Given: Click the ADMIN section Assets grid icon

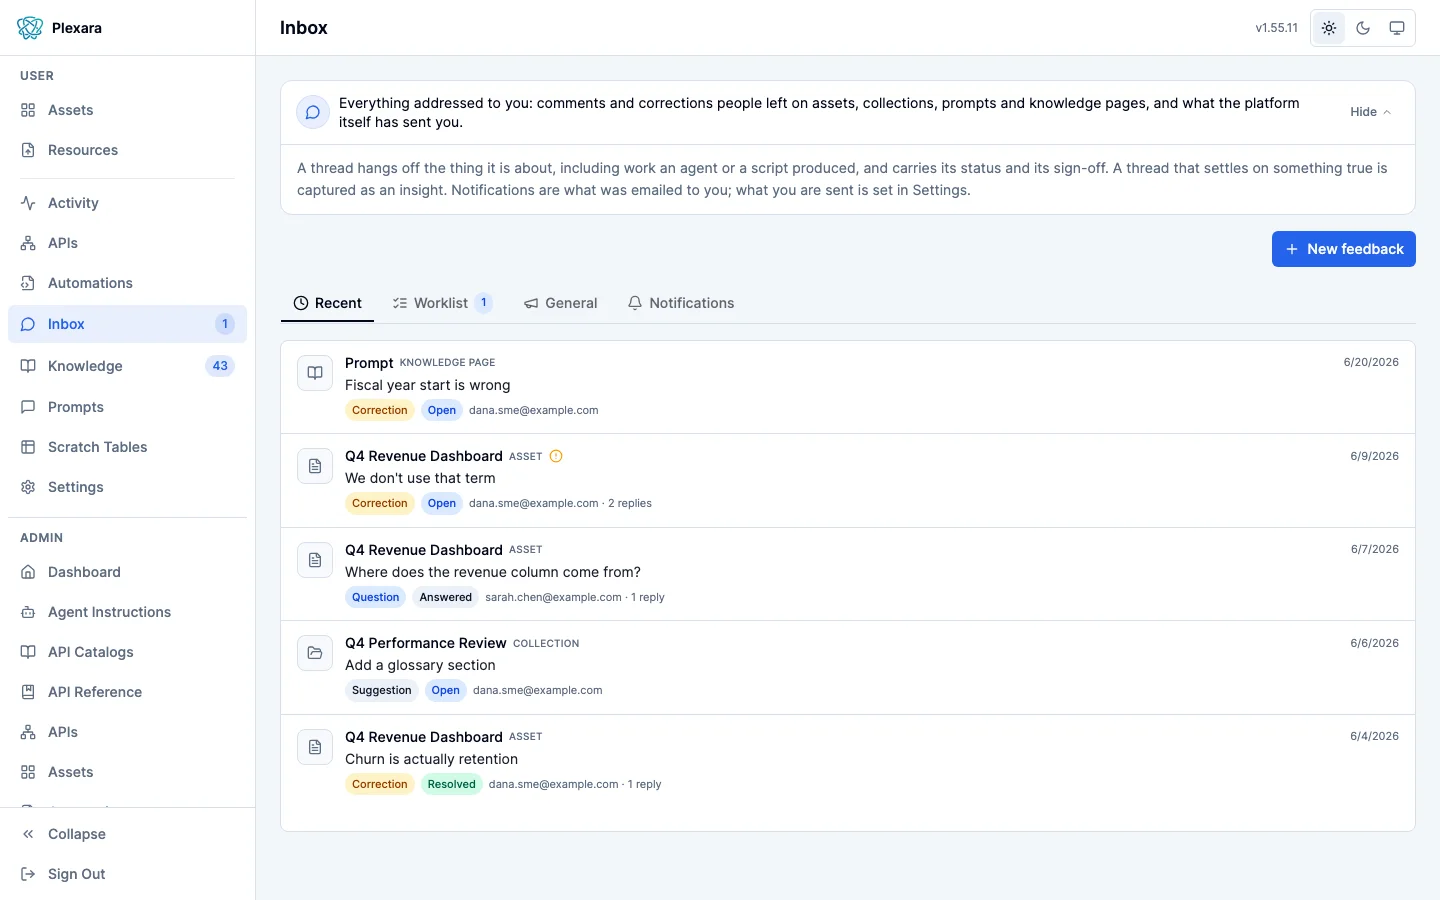Looking at the screenshot, I should (28, 772).
